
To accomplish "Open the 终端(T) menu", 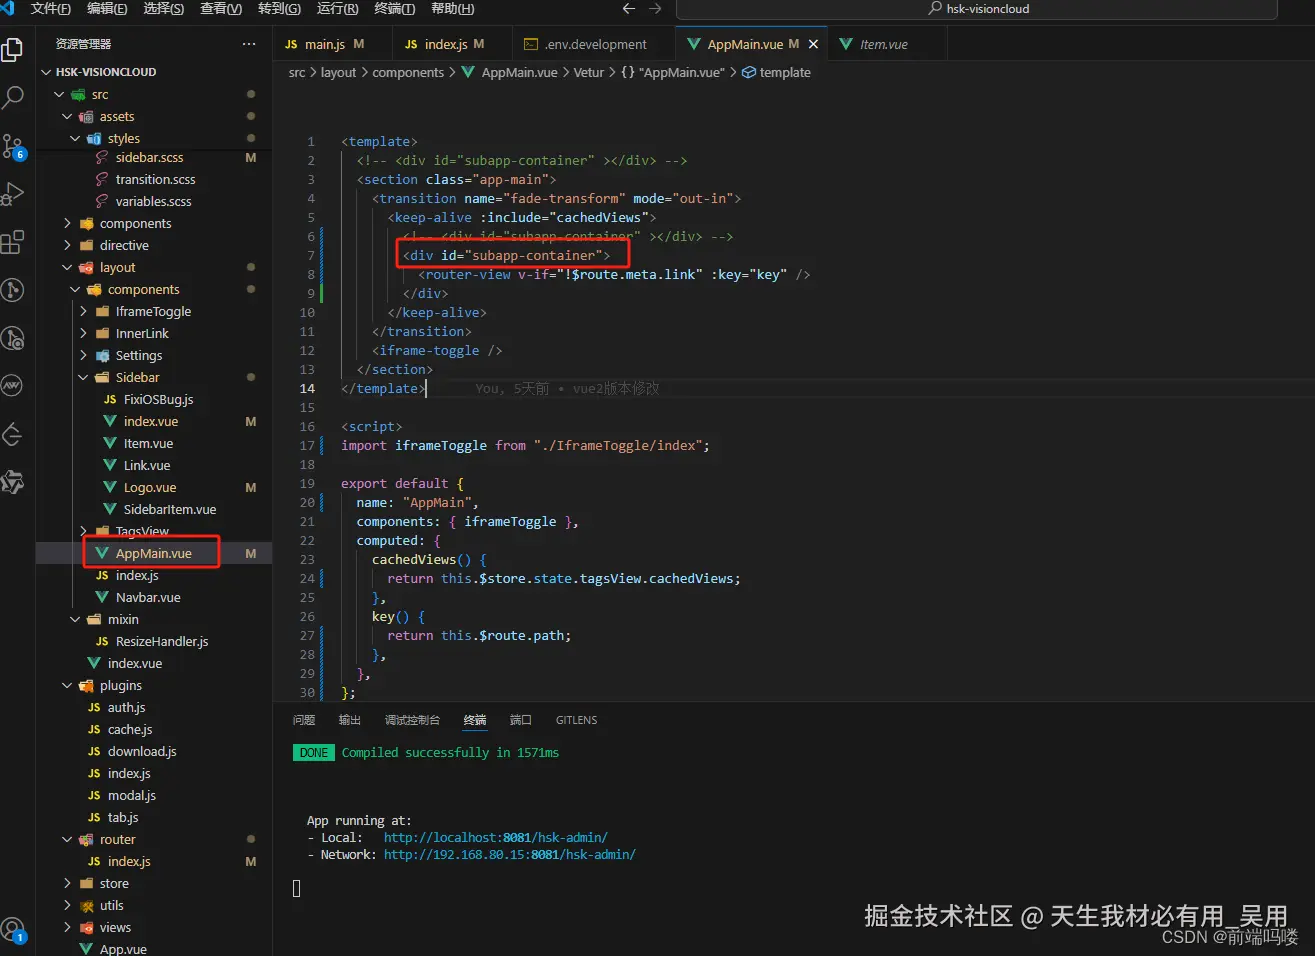I will tap(395, 9).
